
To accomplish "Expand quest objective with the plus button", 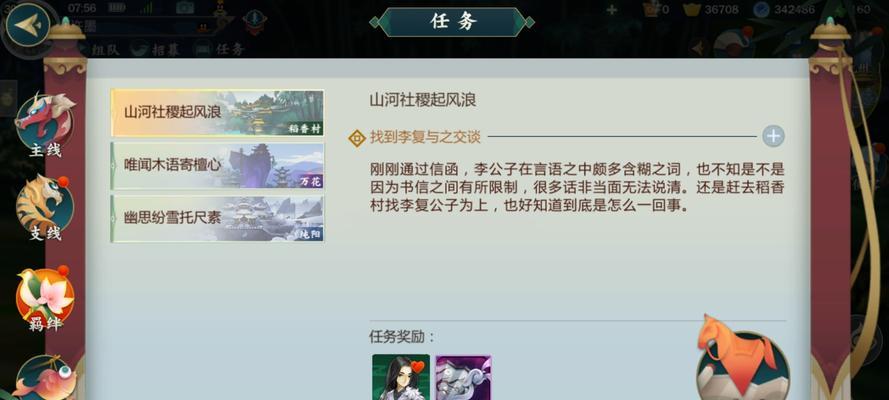I will (773, 136).
